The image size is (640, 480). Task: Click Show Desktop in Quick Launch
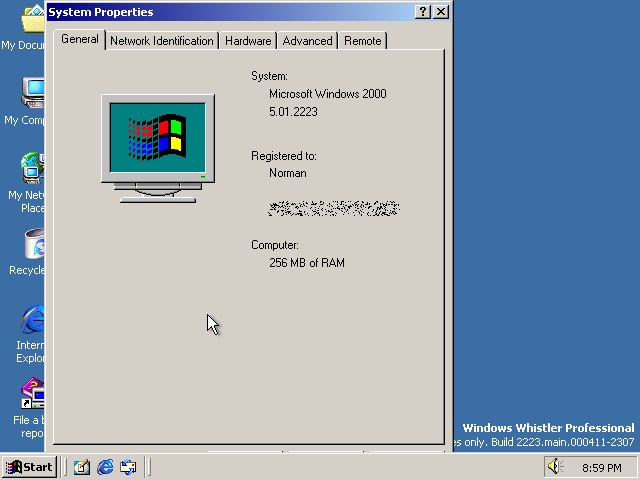[x=81, y=467]
